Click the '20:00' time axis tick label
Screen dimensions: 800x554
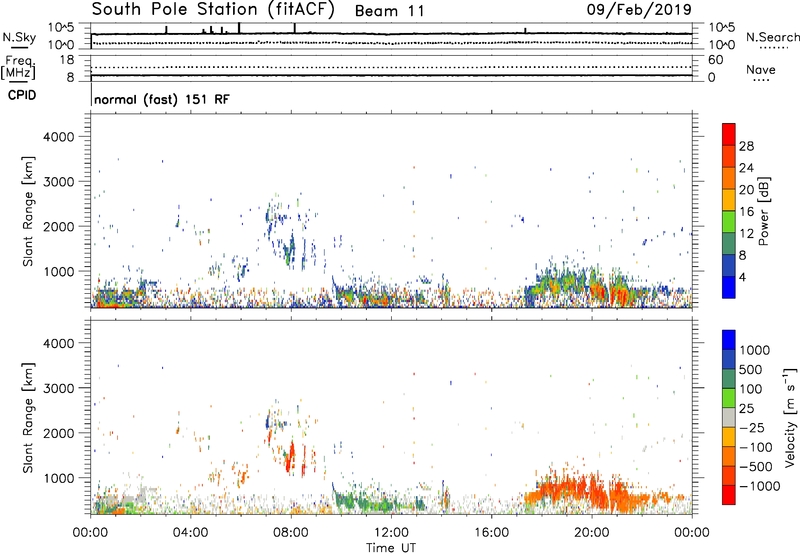pyautogui.click(x=592, y=533)
